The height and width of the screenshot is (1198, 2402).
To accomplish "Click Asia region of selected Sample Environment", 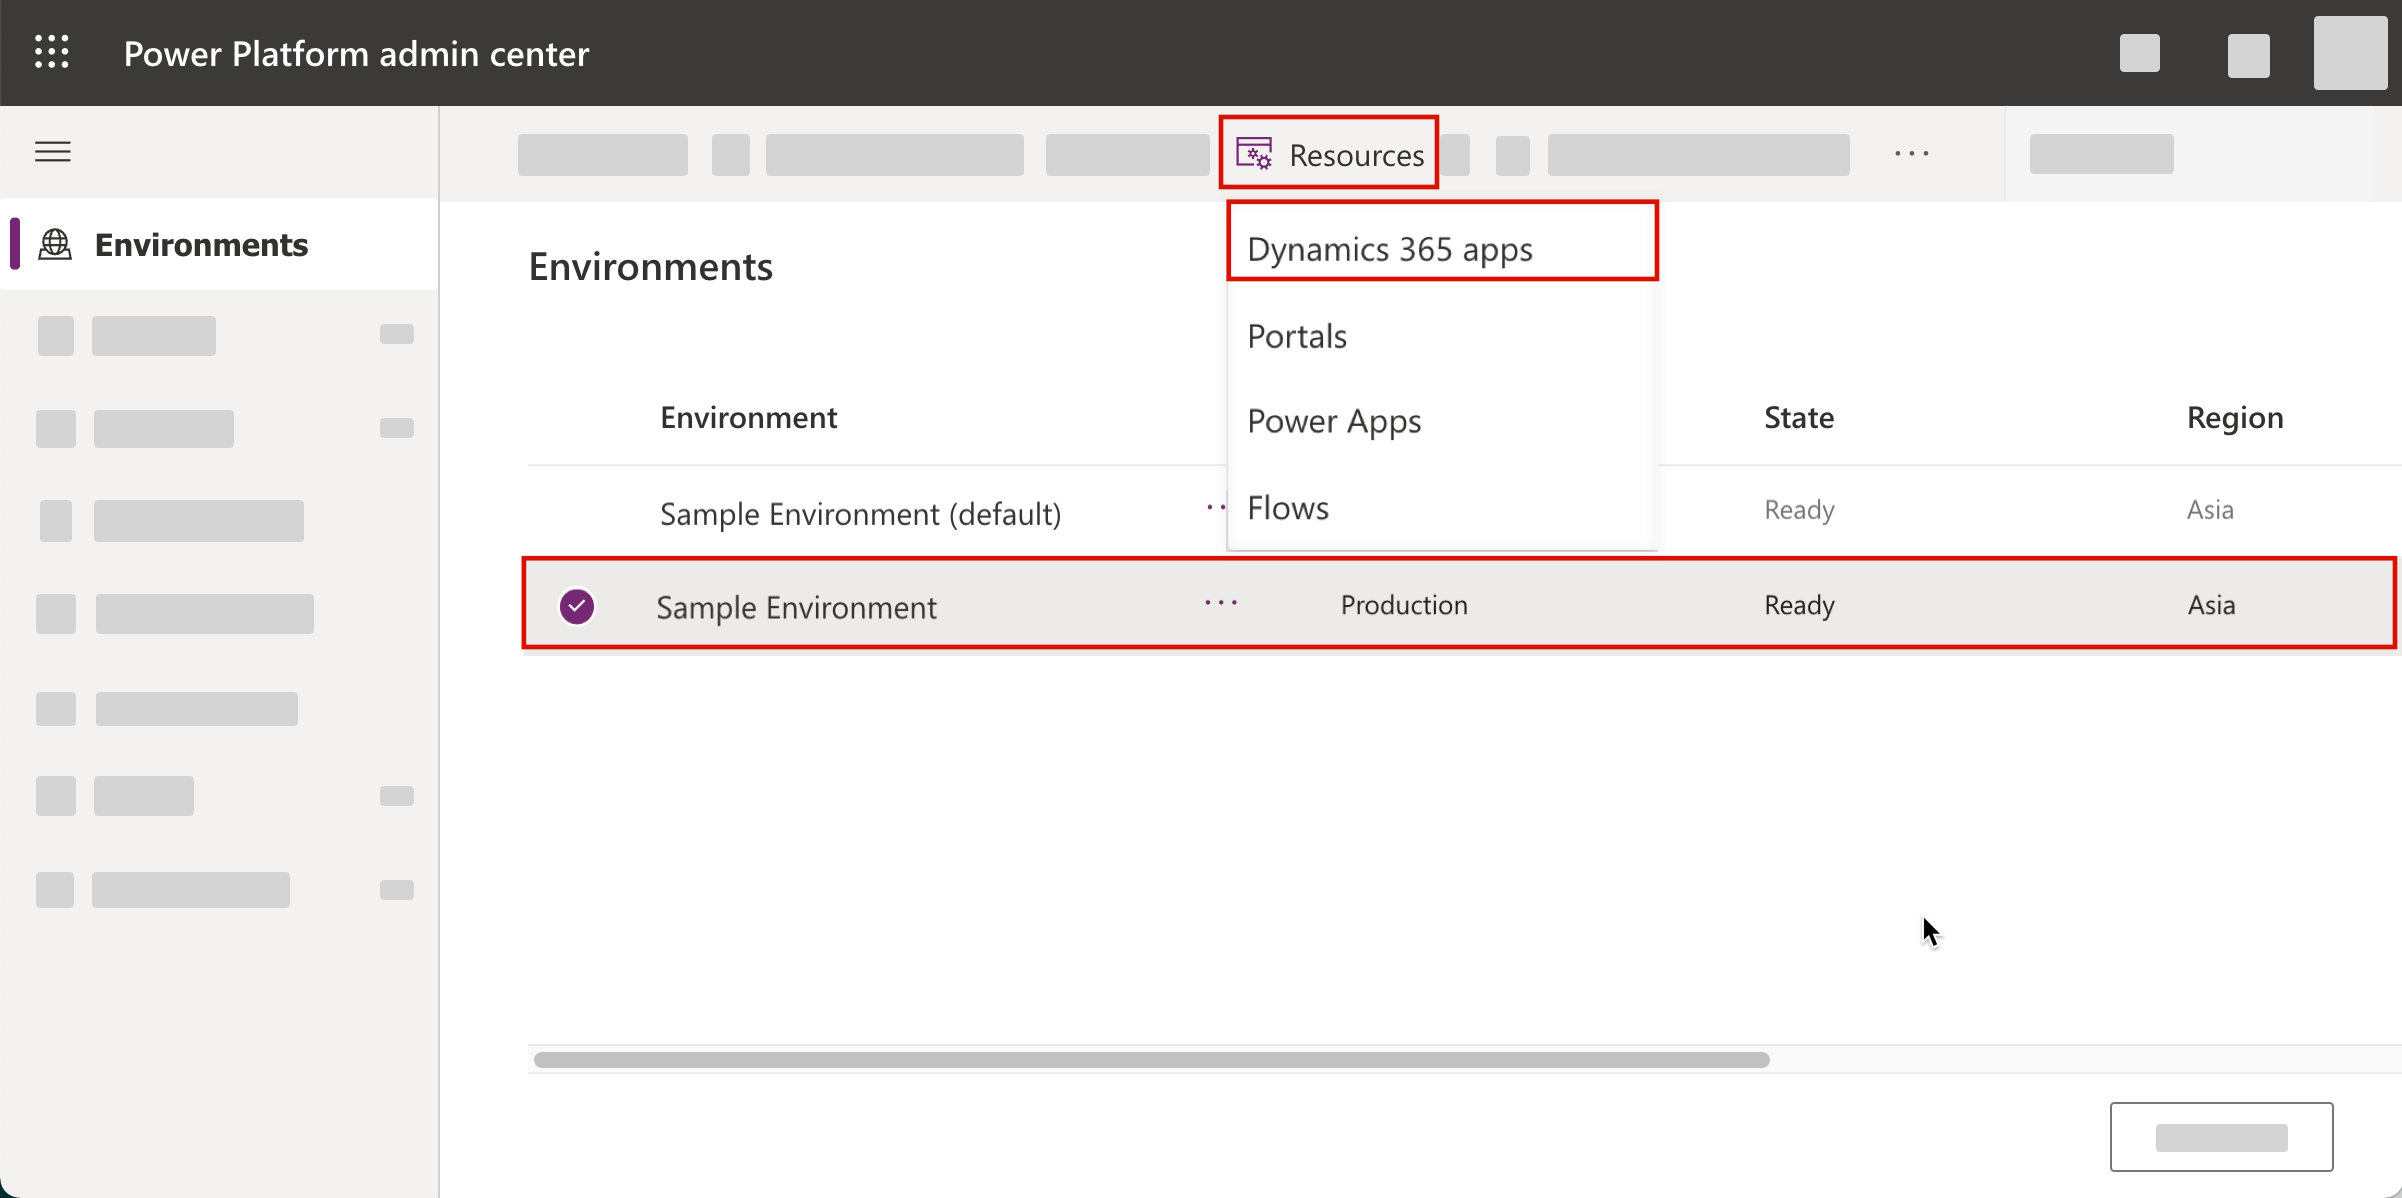I will (x=2211, y=605).
